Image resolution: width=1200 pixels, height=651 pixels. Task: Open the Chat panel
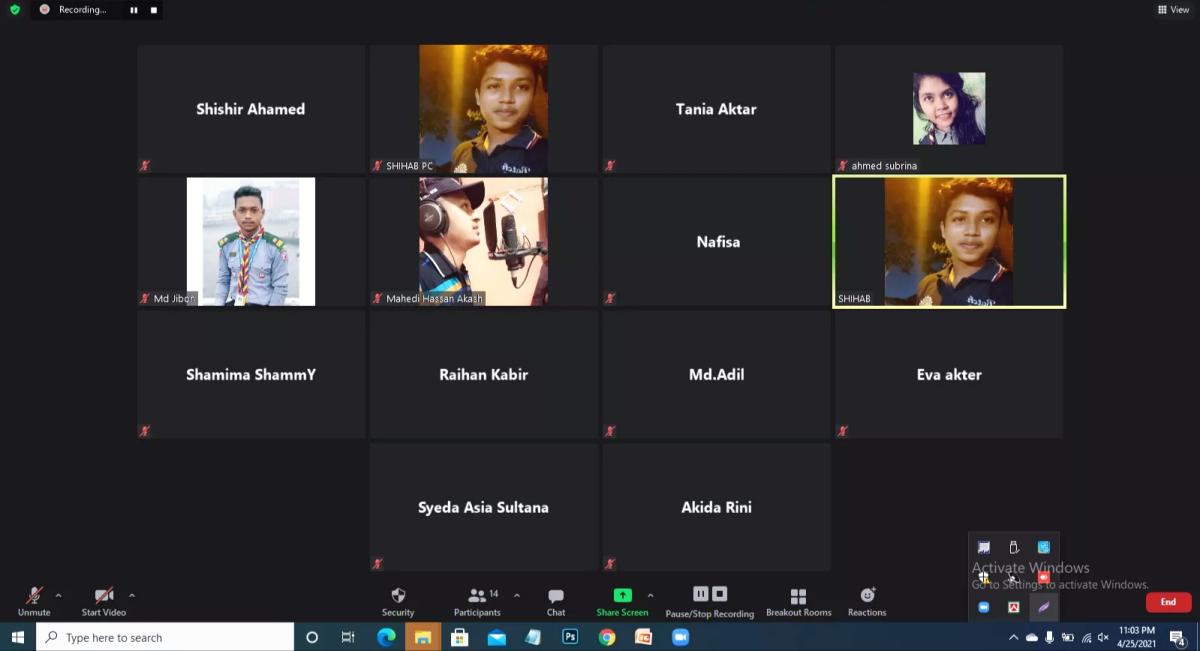point(556,601)
